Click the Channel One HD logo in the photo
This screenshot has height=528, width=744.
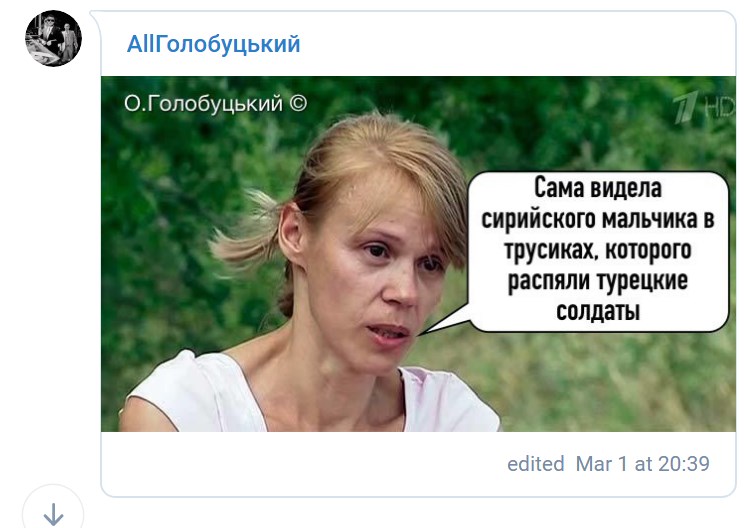click(704, 108)
